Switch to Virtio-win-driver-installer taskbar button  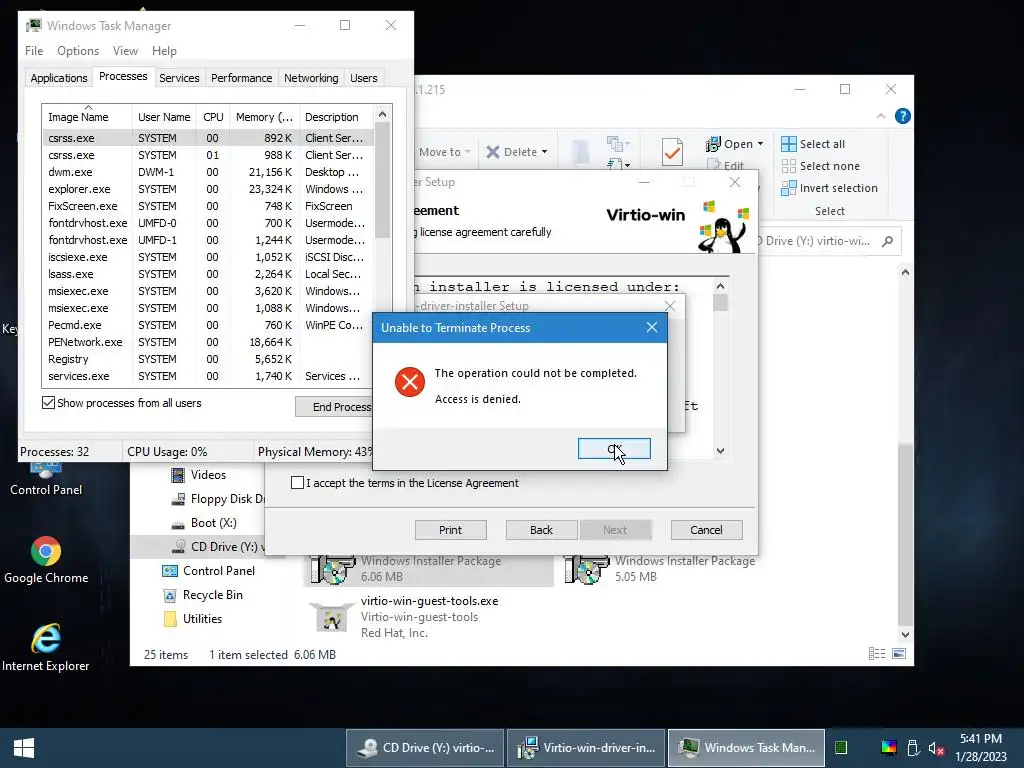[586, 748]
